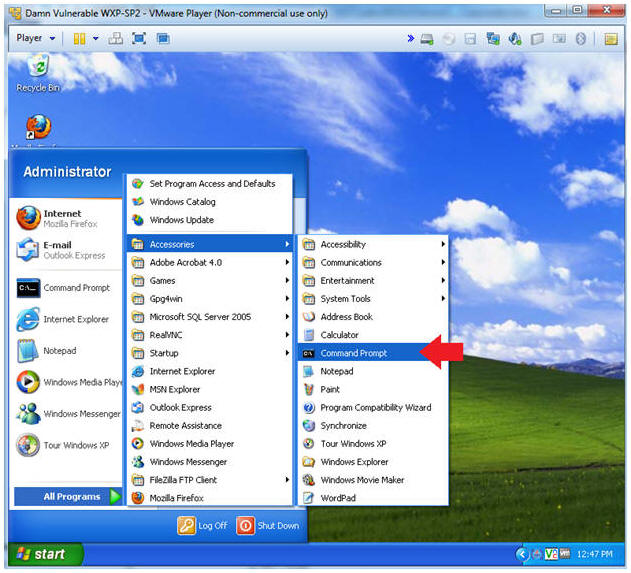The image size is (631, 573).
Task: Expand the System Tools submenu
Action: [x=373, y=299]
